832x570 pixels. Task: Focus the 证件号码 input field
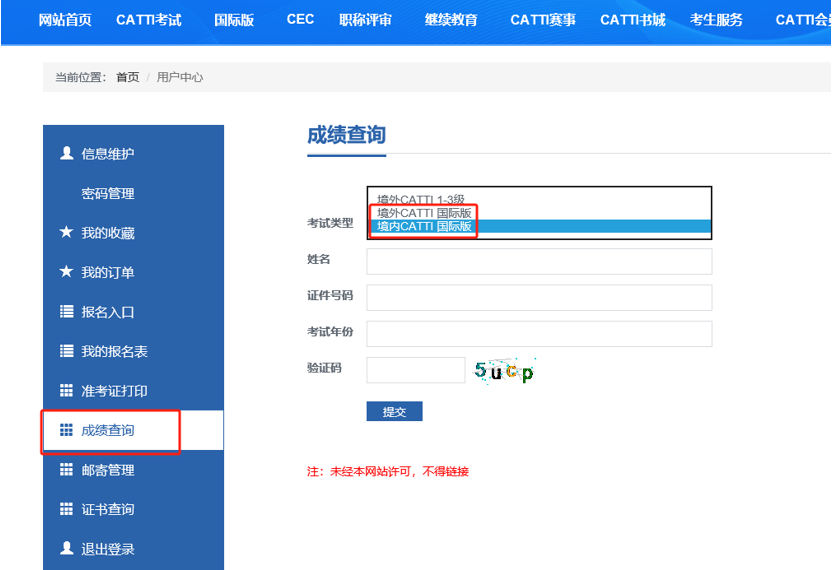539,297
